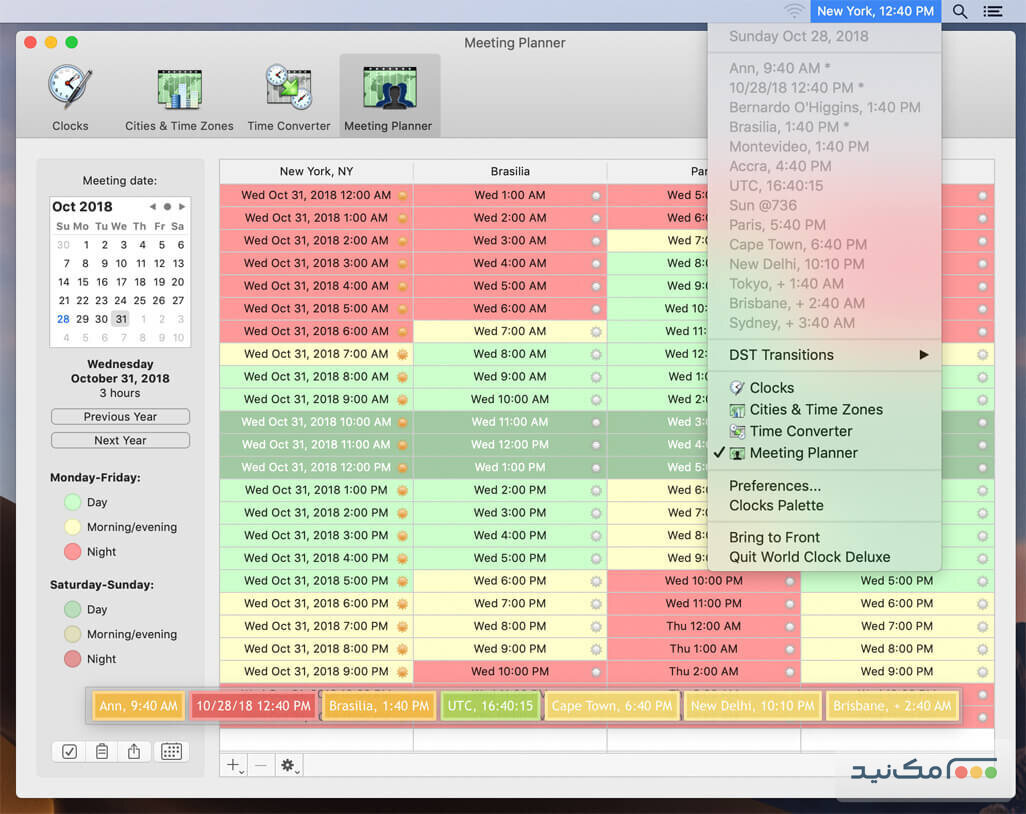Open the gear action menu at the bottom
The image size is (1026, 814).
(x=289, y=764)
